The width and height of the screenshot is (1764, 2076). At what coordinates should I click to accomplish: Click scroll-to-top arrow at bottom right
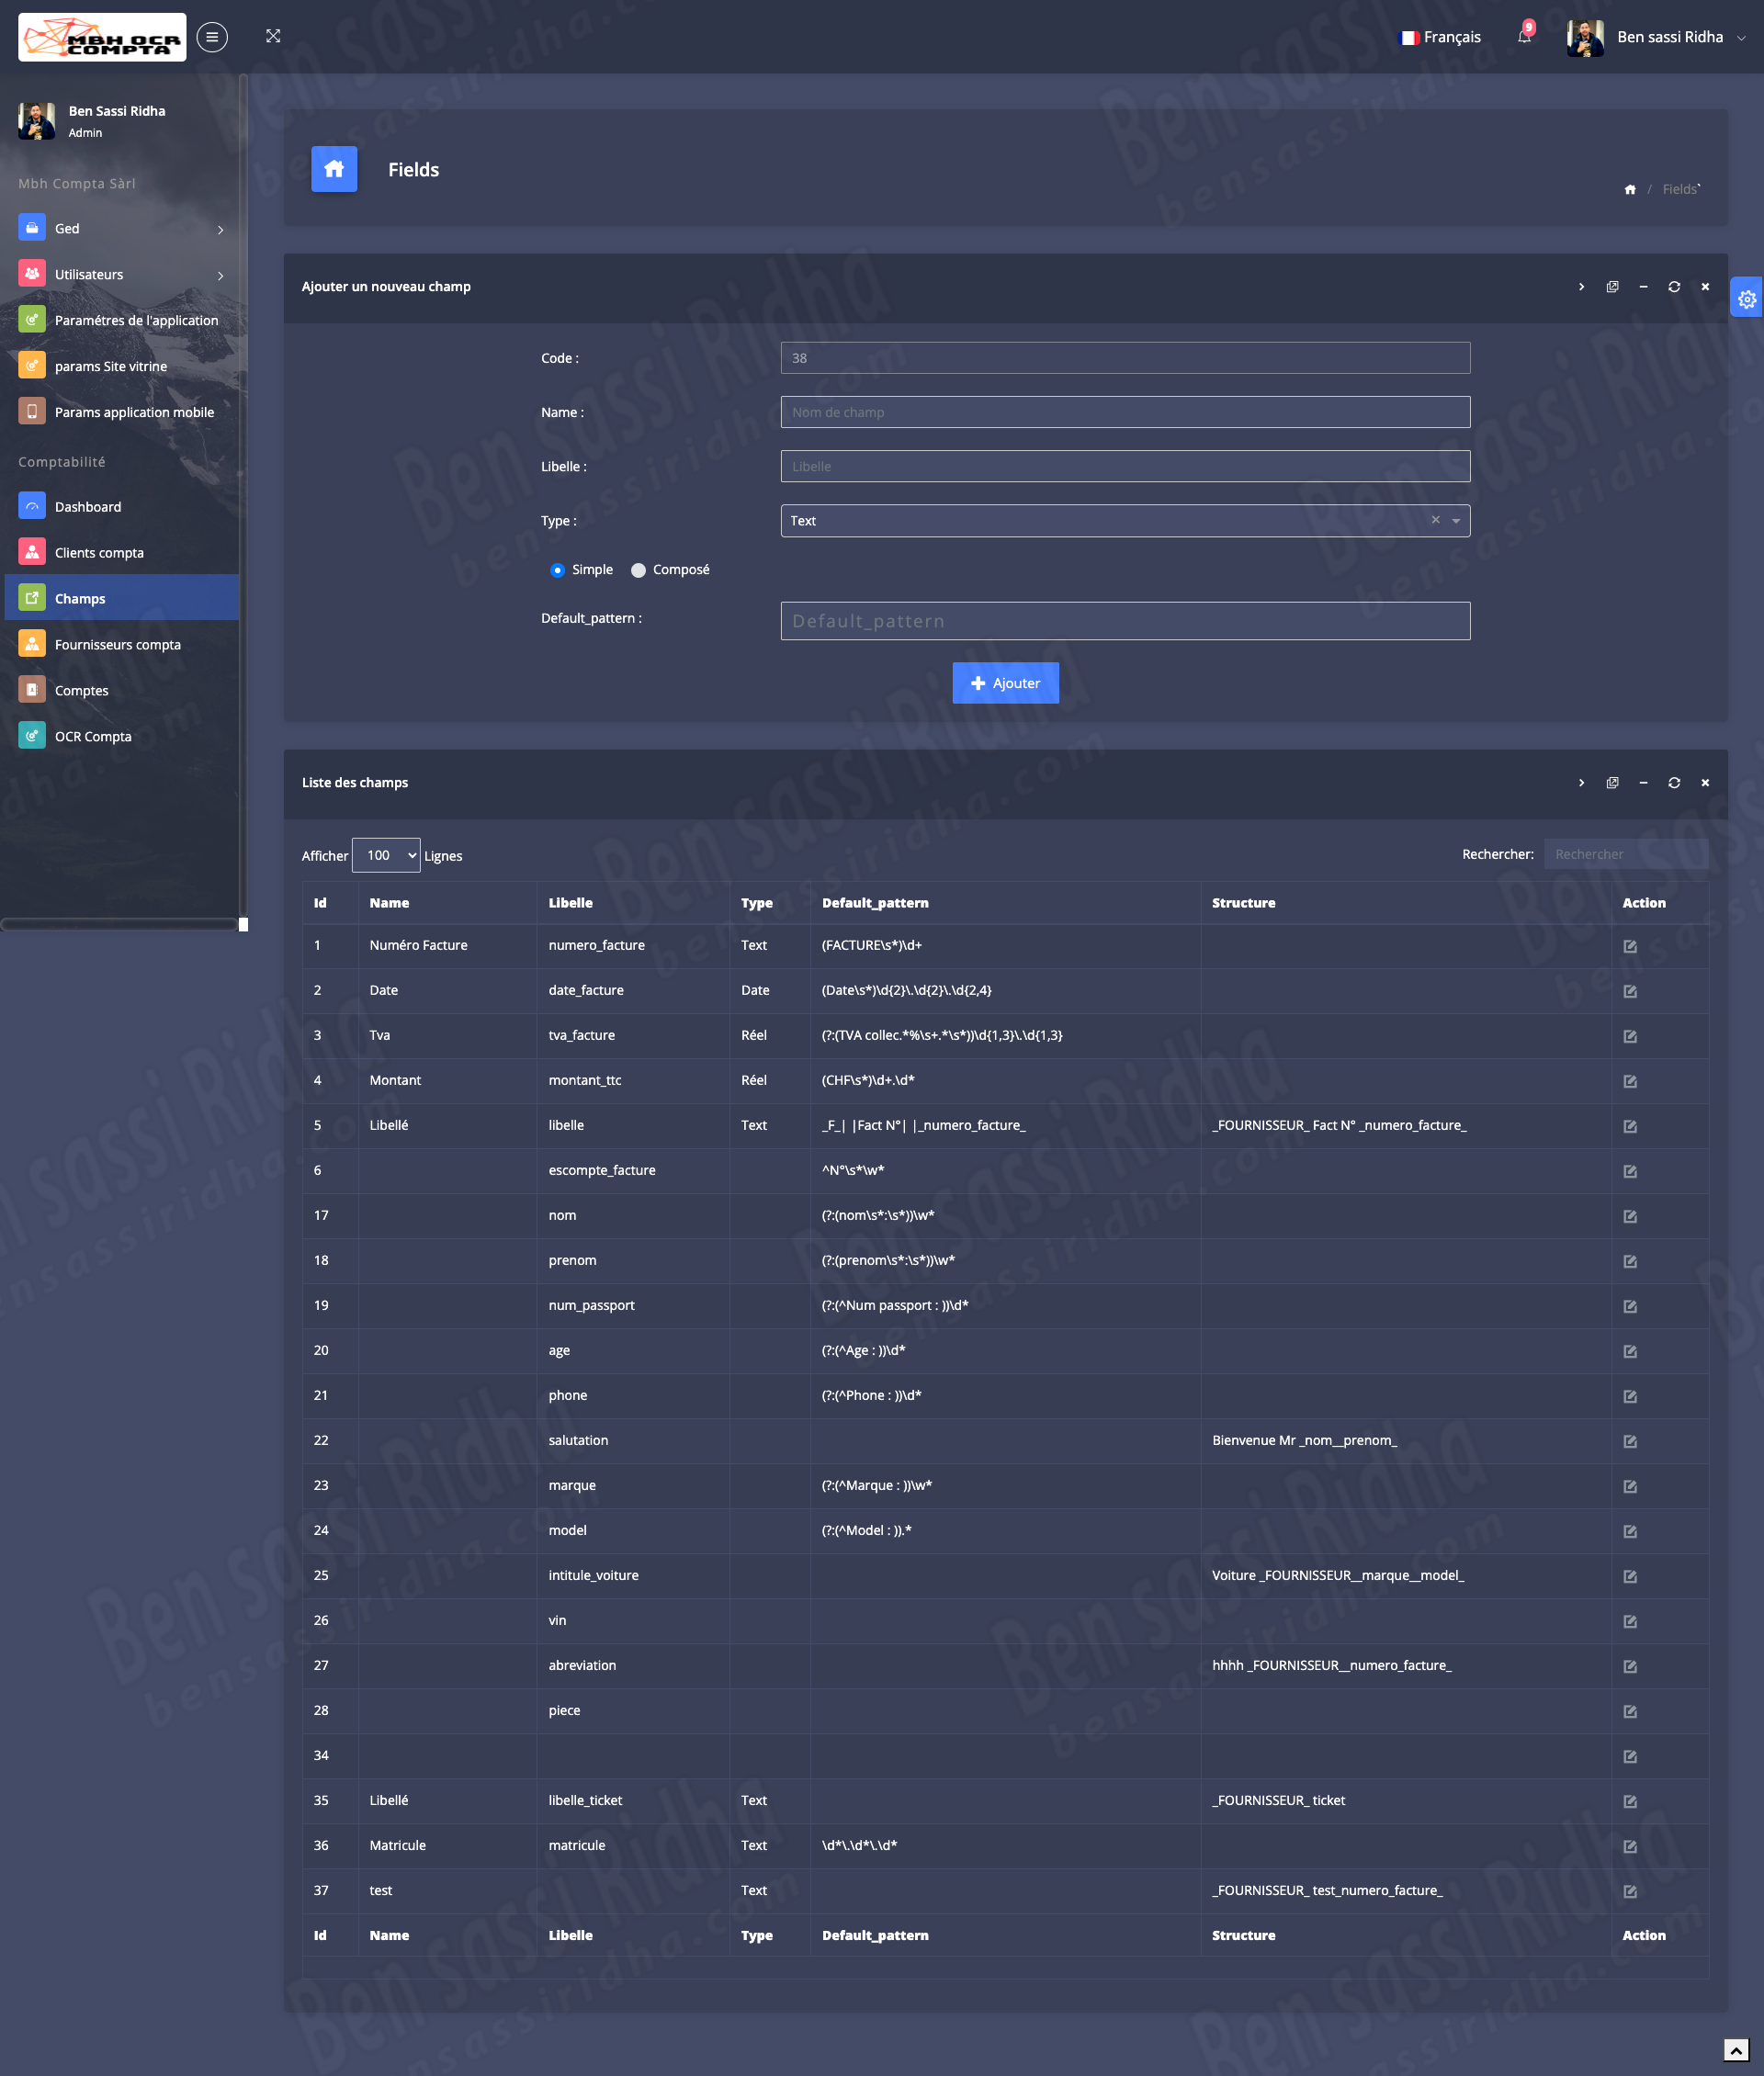click(x=1736, y=2050)
